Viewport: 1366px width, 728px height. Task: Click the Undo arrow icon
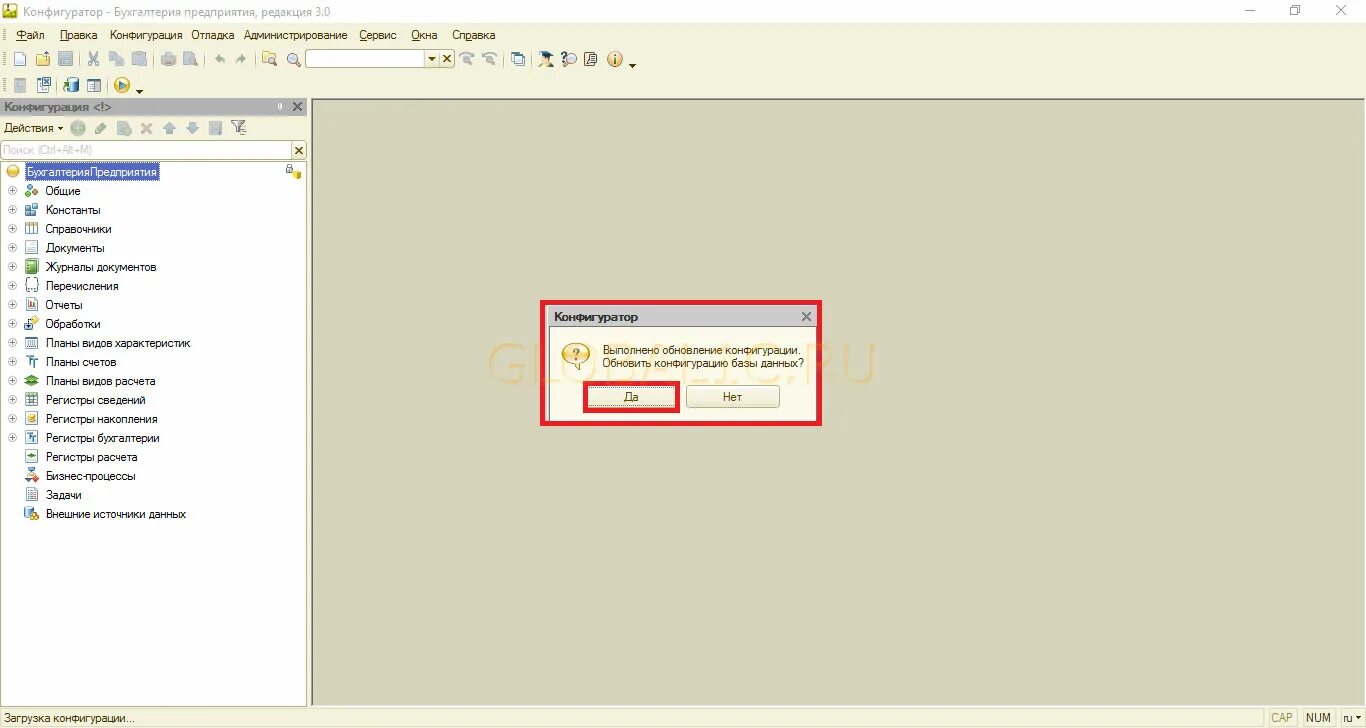pos(219,59)
